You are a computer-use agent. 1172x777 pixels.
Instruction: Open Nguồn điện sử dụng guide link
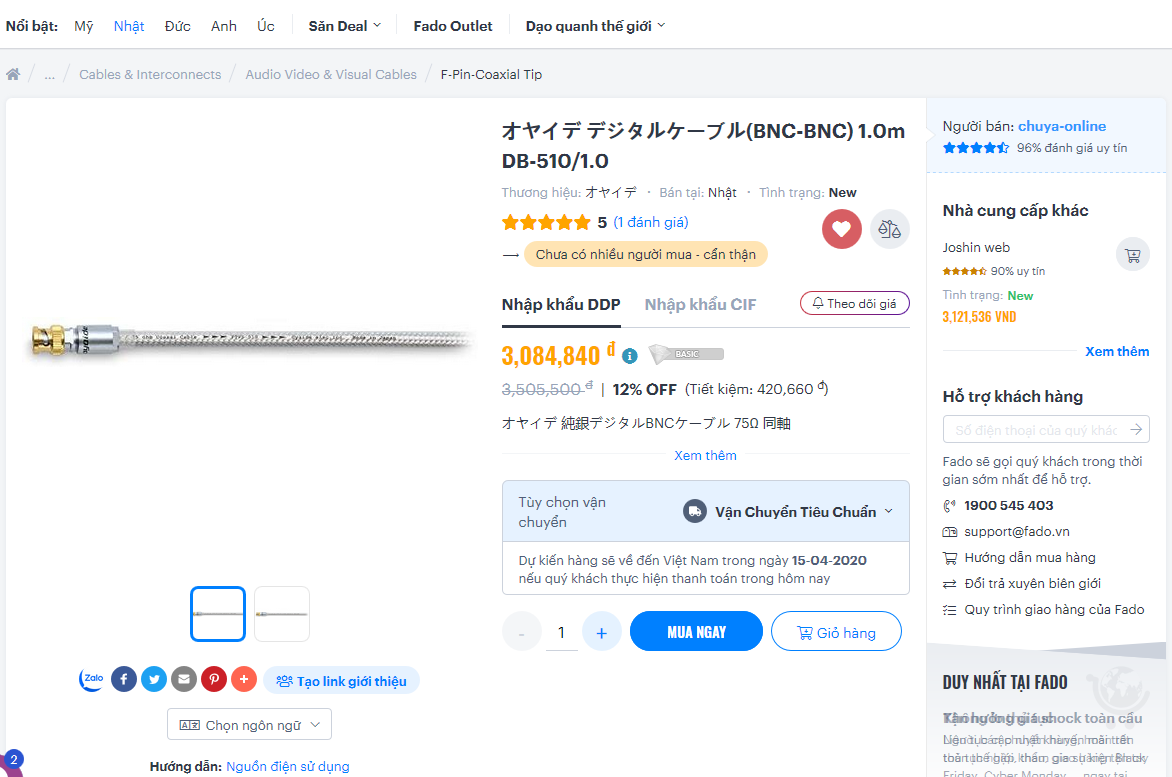click(288, 767)
